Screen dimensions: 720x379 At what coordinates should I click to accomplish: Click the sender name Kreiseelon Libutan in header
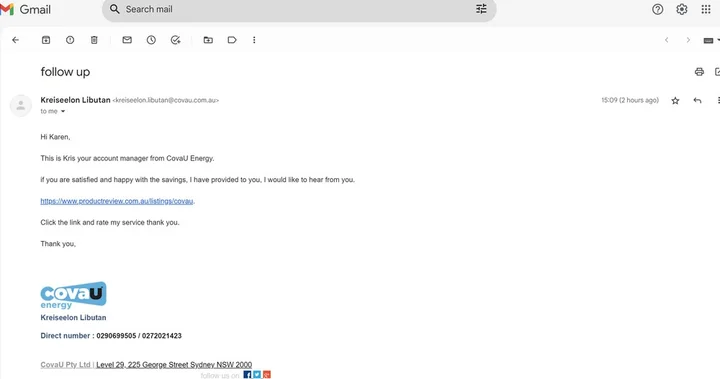coord(75,100)
